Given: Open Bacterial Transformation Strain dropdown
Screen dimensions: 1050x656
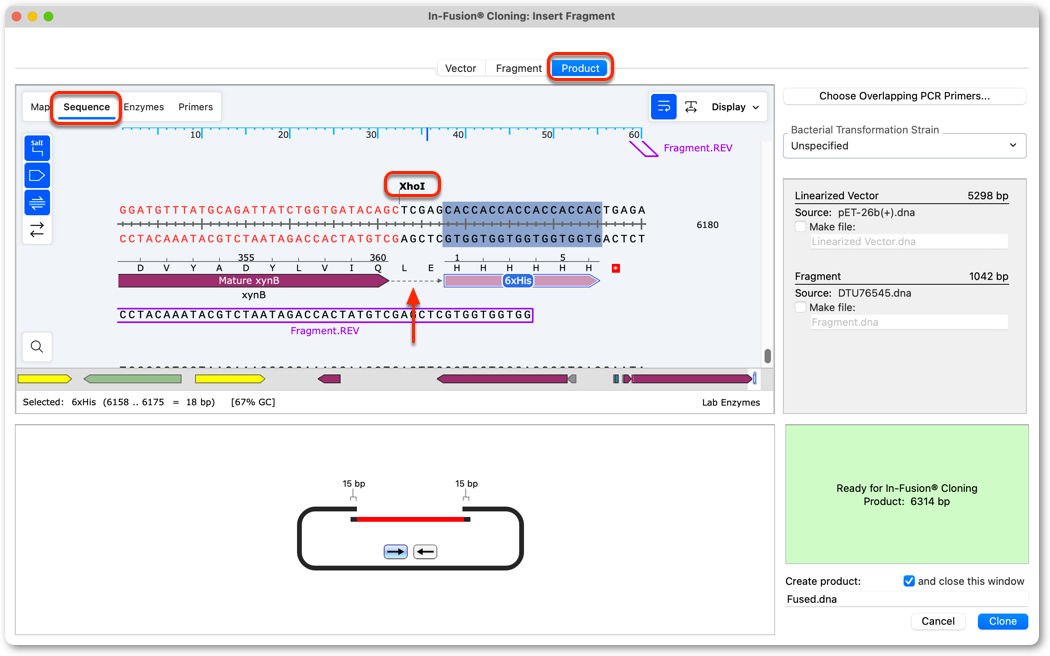Looking at the screenshot, I should 904,146.
